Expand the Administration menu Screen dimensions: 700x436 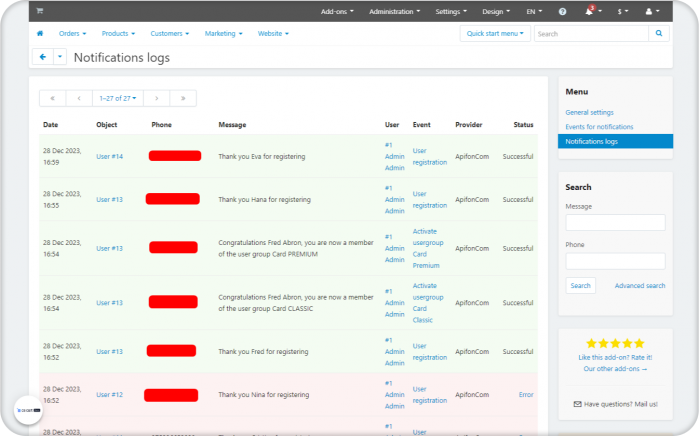(394, 12)
